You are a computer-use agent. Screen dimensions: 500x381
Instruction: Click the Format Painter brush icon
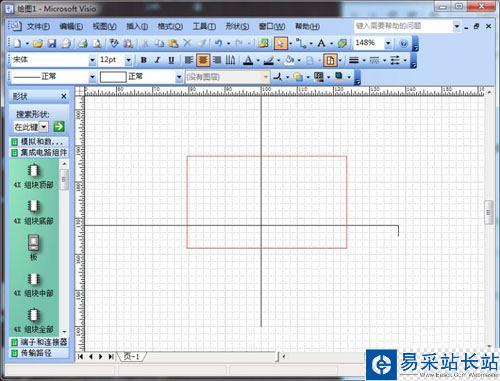pyautogui.click(x=202, y=43)
